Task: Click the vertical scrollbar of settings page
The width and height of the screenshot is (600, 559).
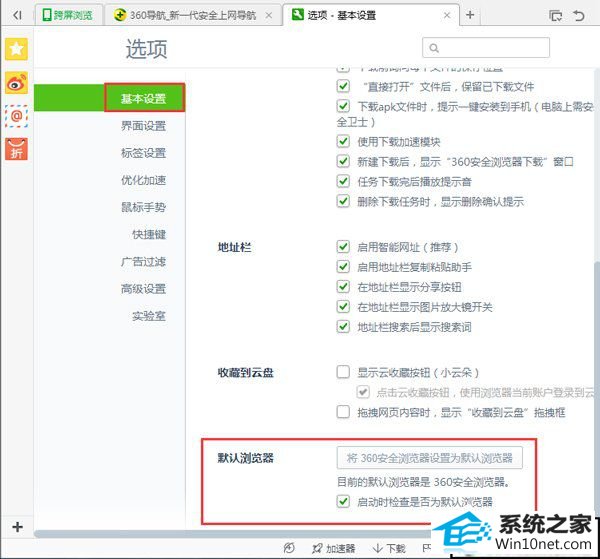Action: pos(597,386)
